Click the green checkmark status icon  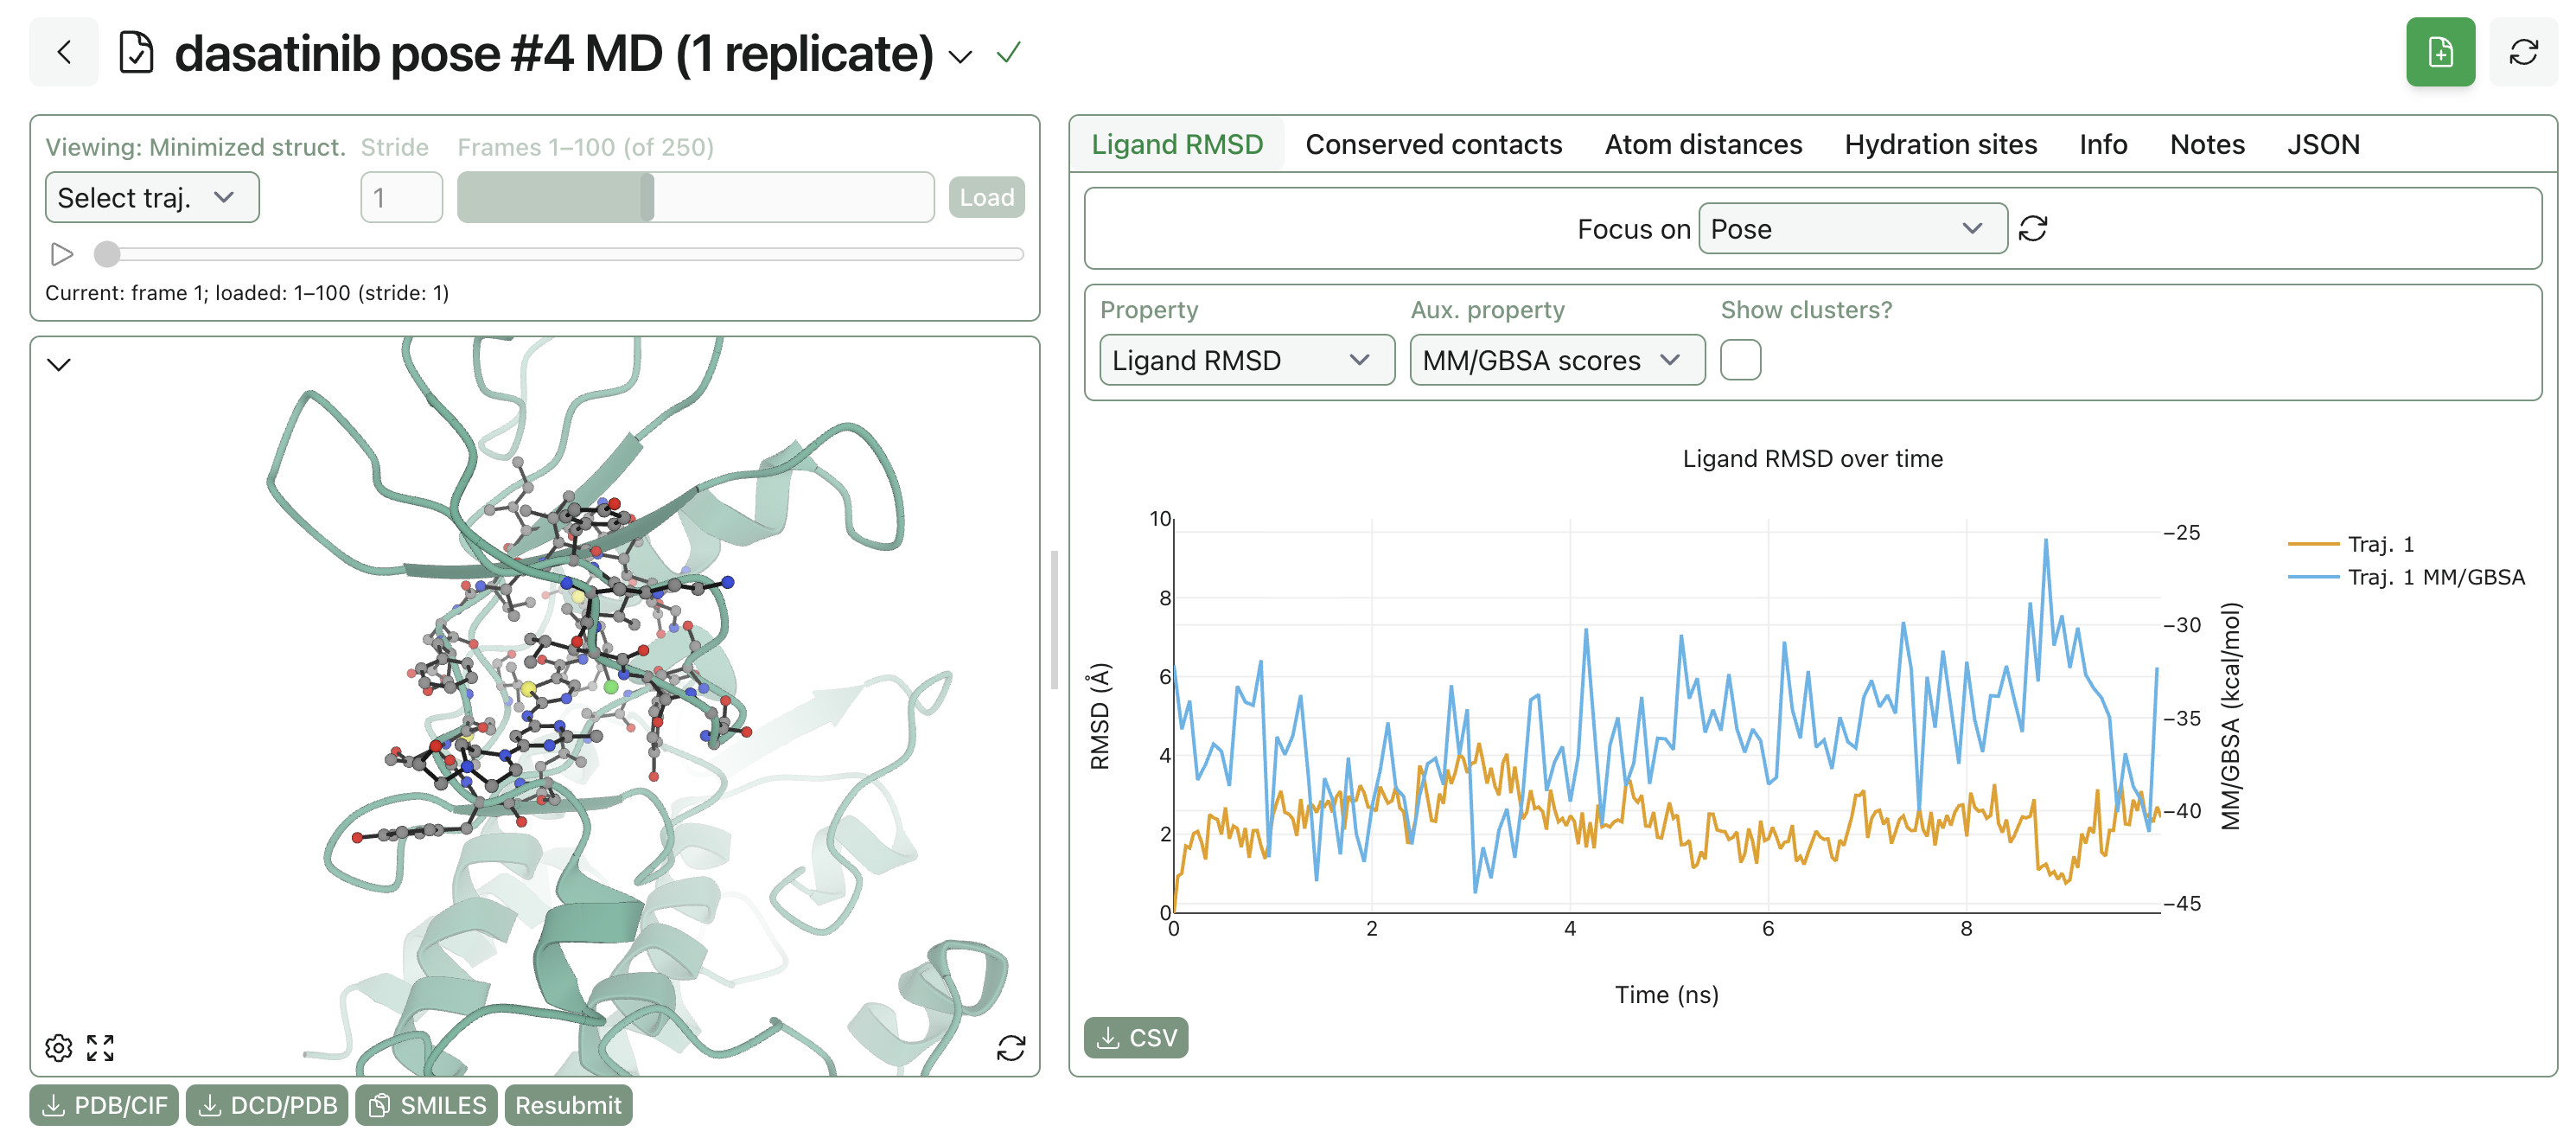[x=1008, y=52]
